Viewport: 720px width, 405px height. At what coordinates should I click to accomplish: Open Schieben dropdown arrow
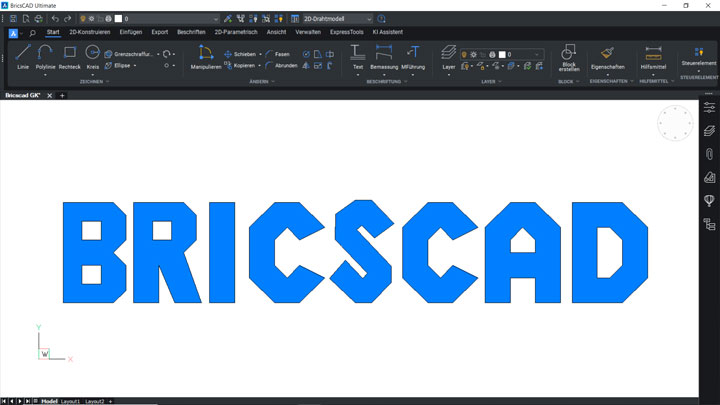260,54
